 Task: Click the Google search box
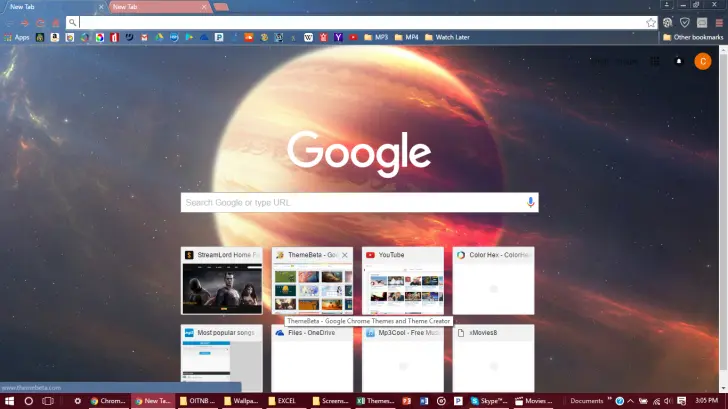click(x=359, y=202)
